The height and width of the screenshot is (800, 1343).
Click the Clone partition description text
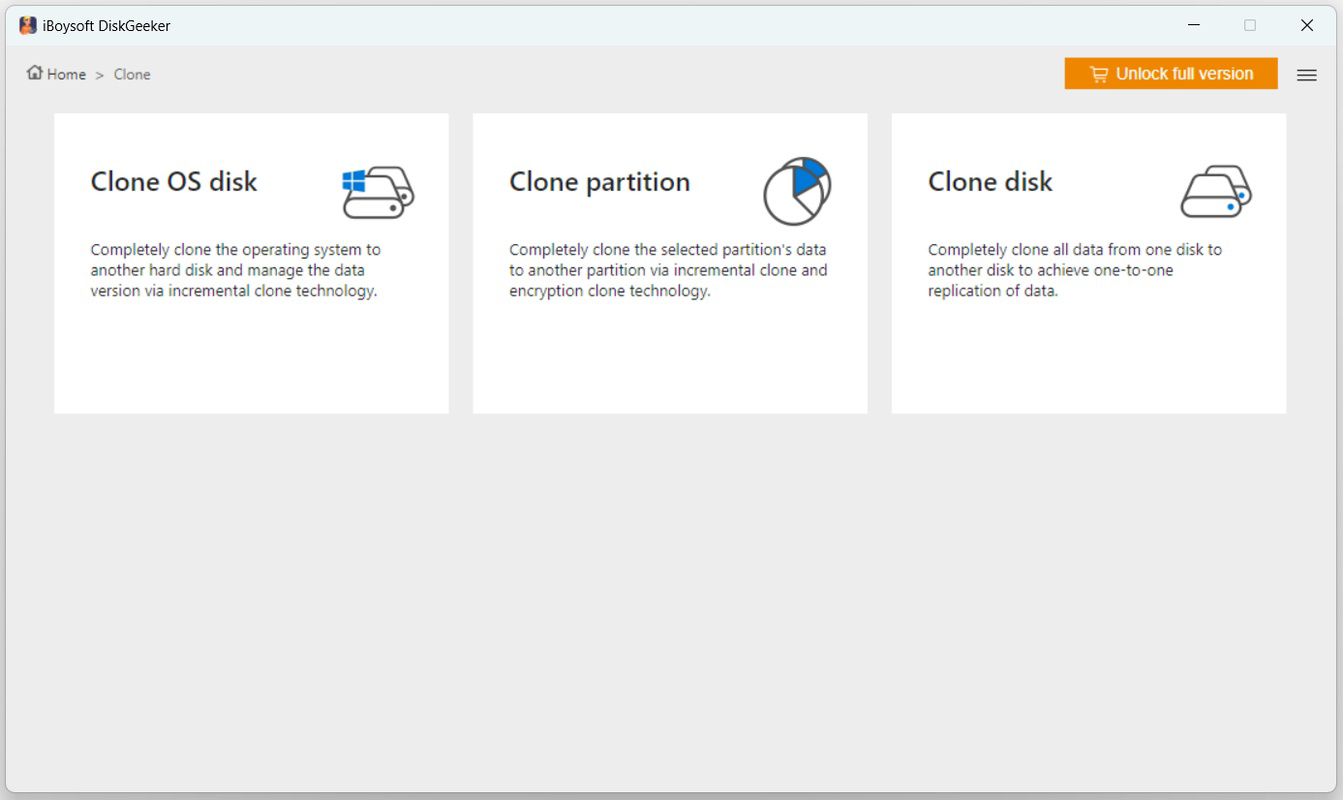click(x=668, y=270)
